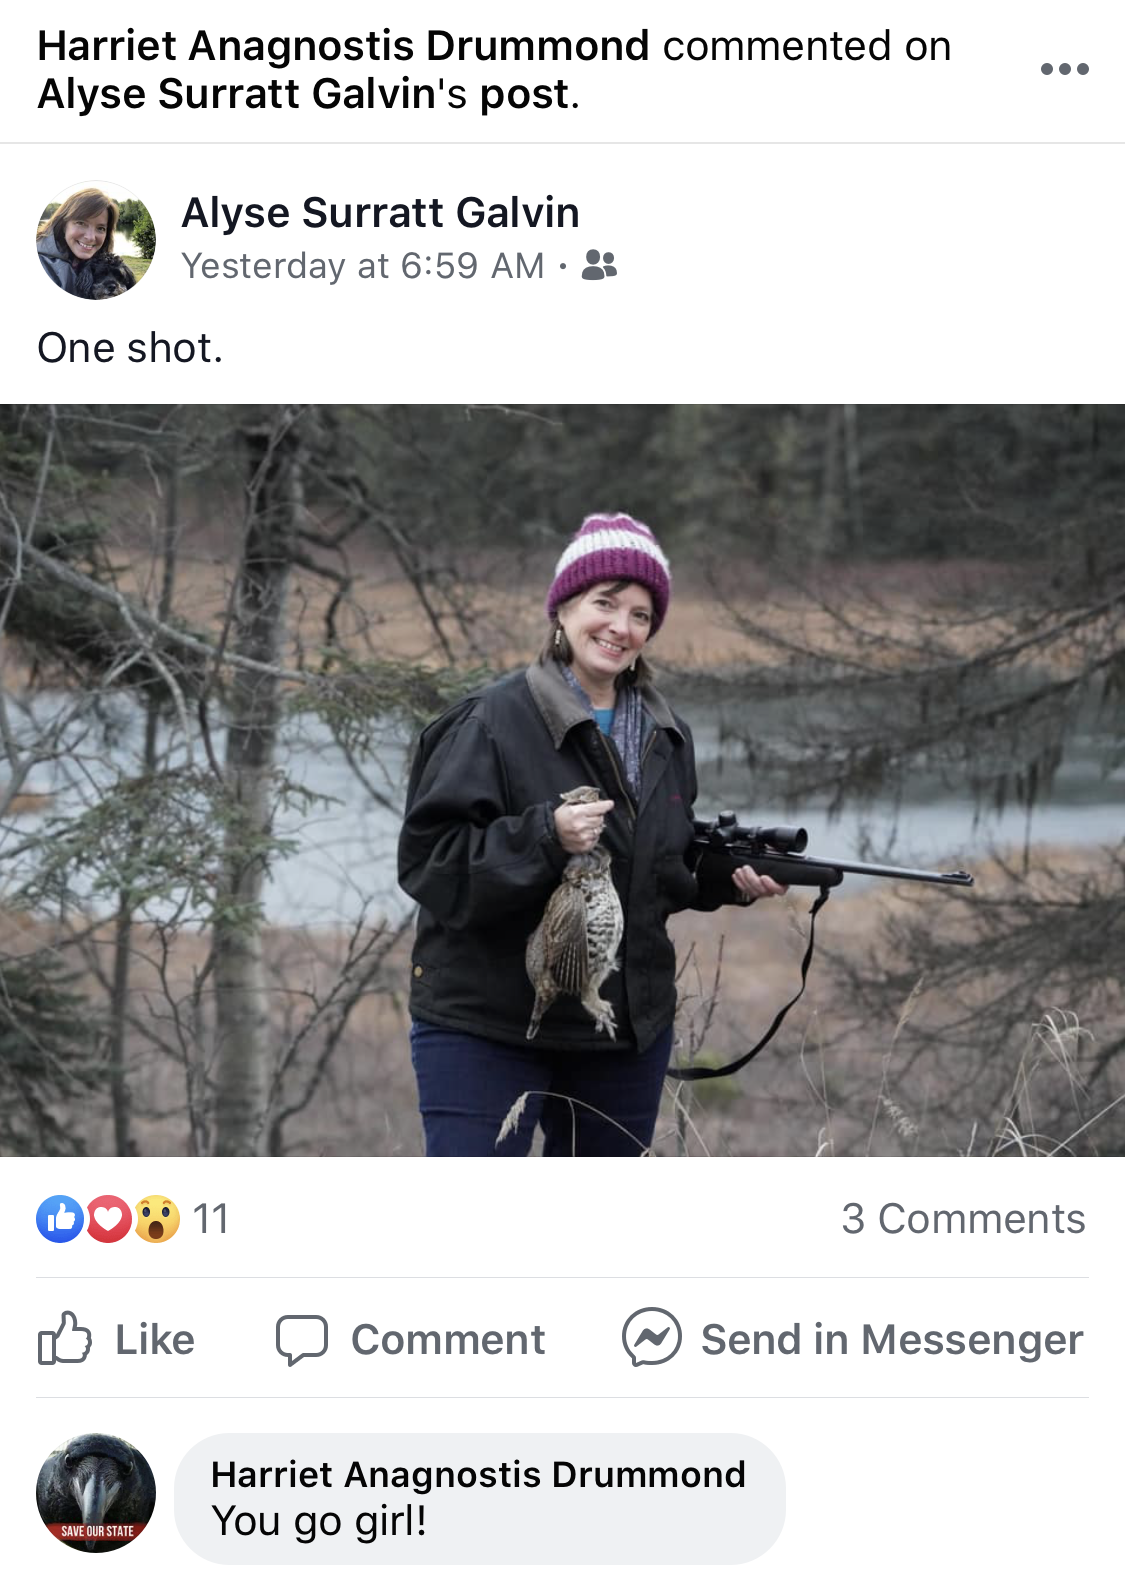
Task: Open the Yesterday at 6:59 AM timestamp
Action: tap(363, 266)
